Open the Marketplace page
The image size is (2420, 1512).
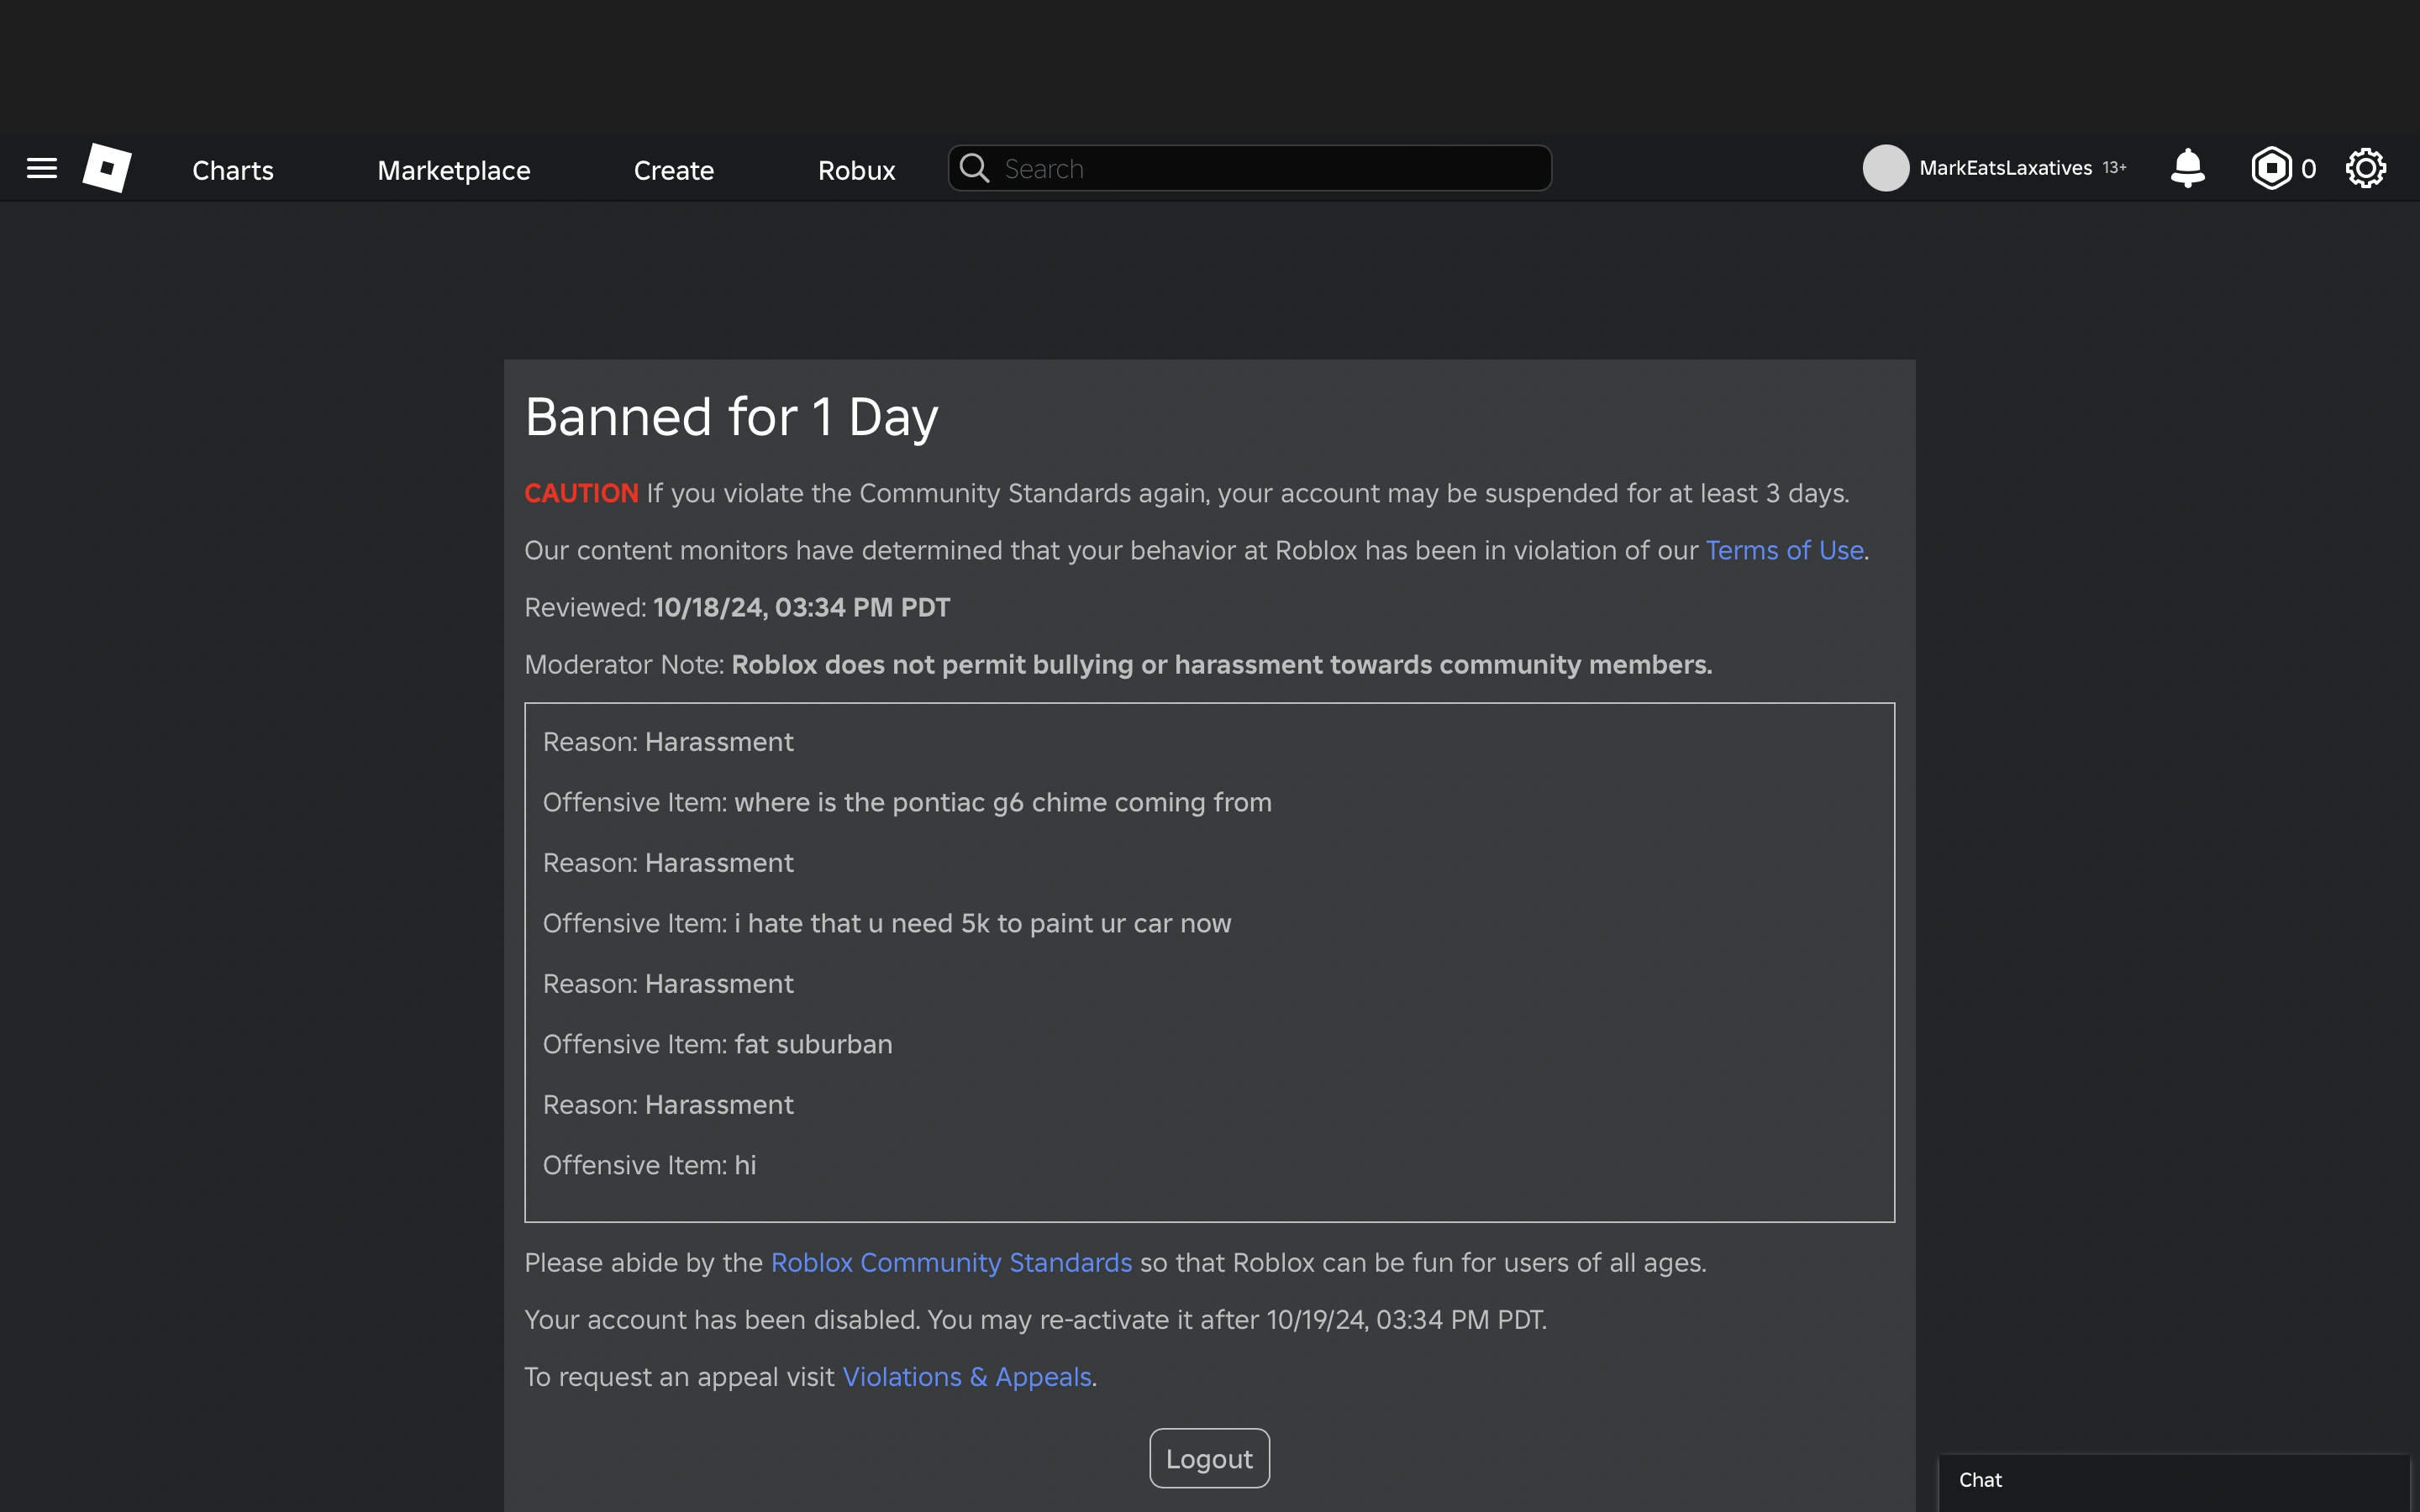click(x=454, y=170)
